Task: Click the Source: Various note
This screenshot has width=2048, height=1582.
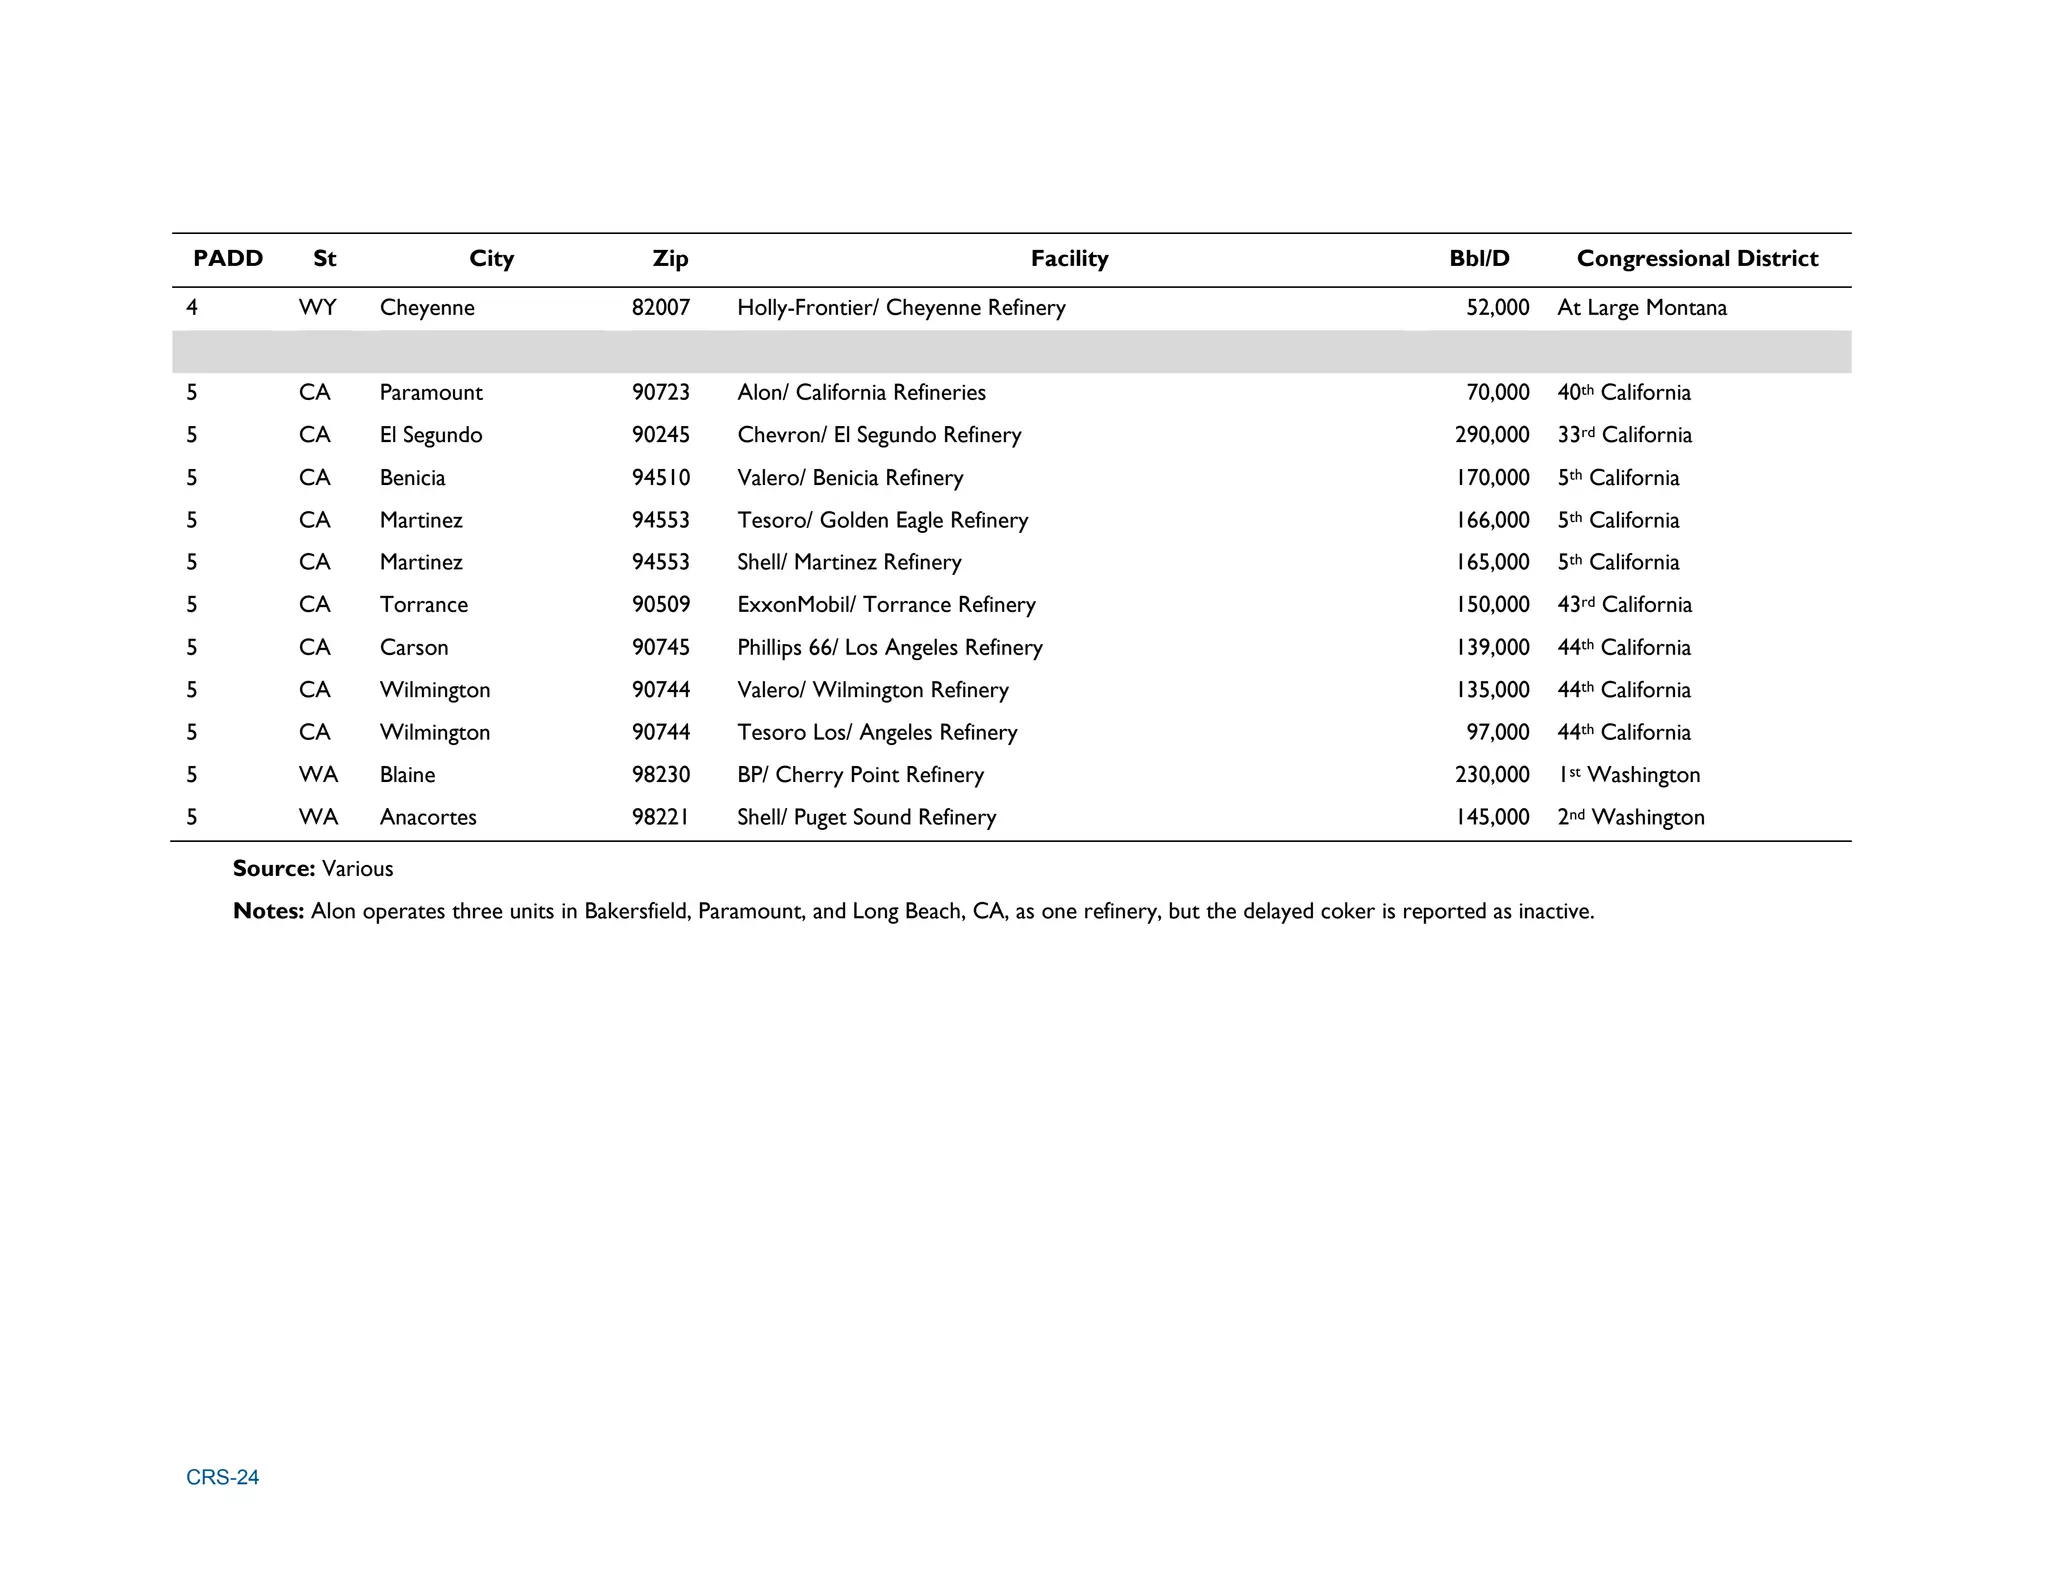Action: [x=313, y=869]
